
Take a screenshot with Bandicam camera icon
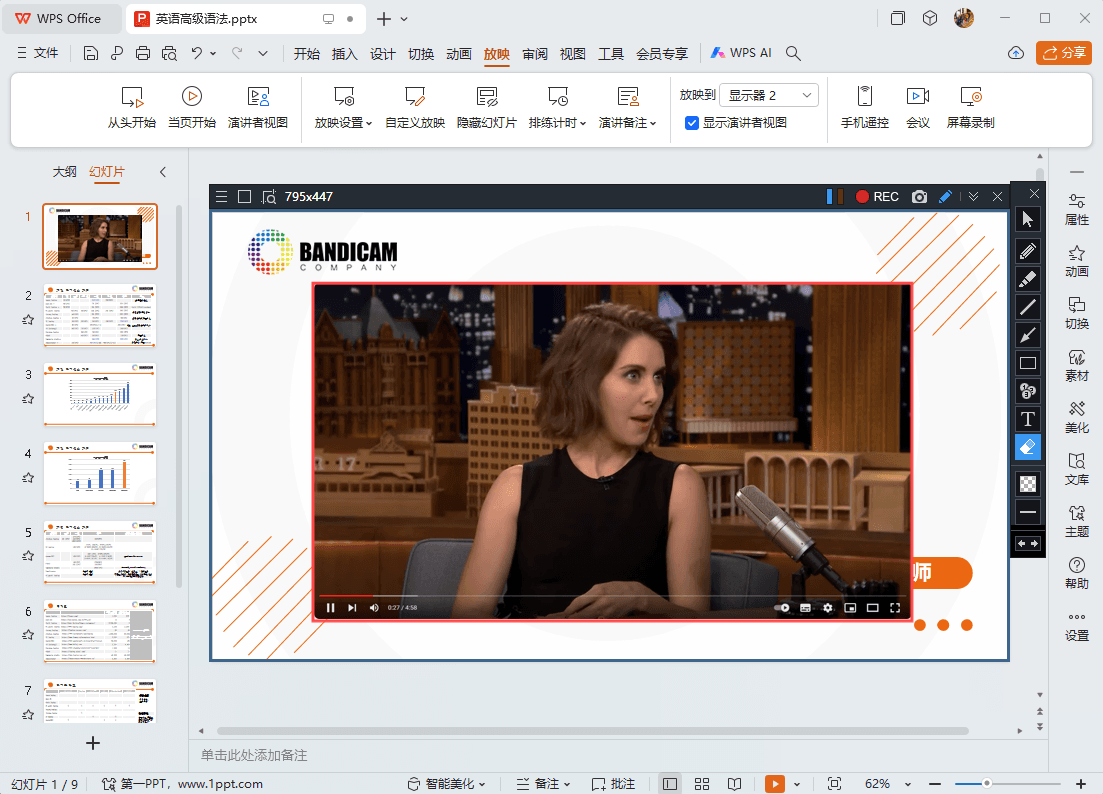(x=919, y=197)
